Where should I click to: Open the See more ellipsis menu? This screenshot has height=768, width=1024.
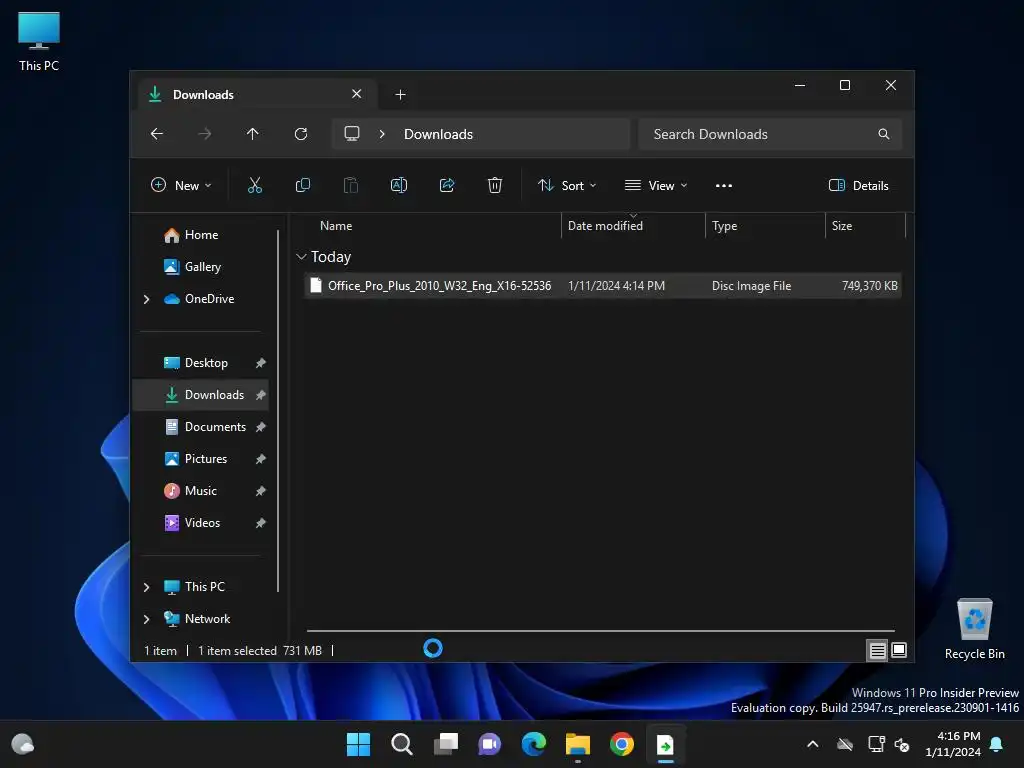coord(724,185)
